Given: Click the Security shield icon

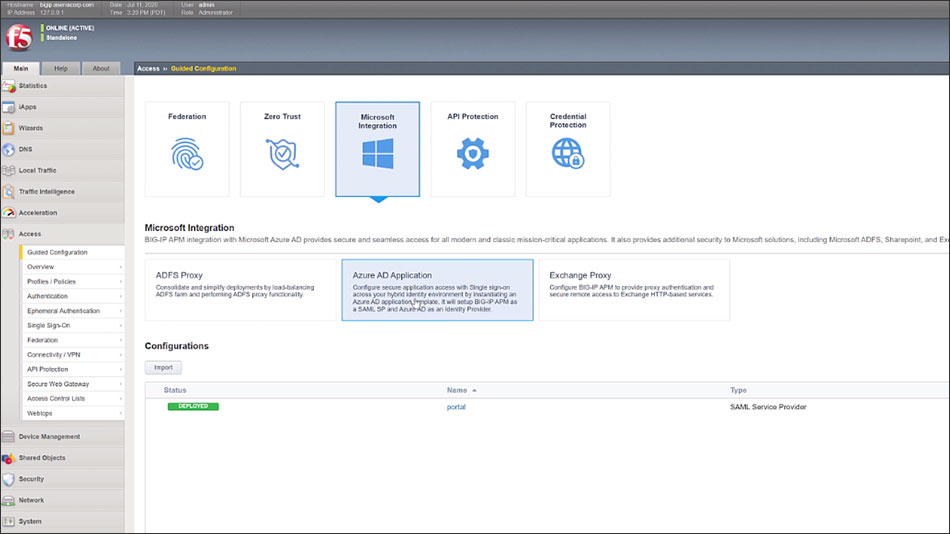Looking at the screenshot, I should (8, 479).
